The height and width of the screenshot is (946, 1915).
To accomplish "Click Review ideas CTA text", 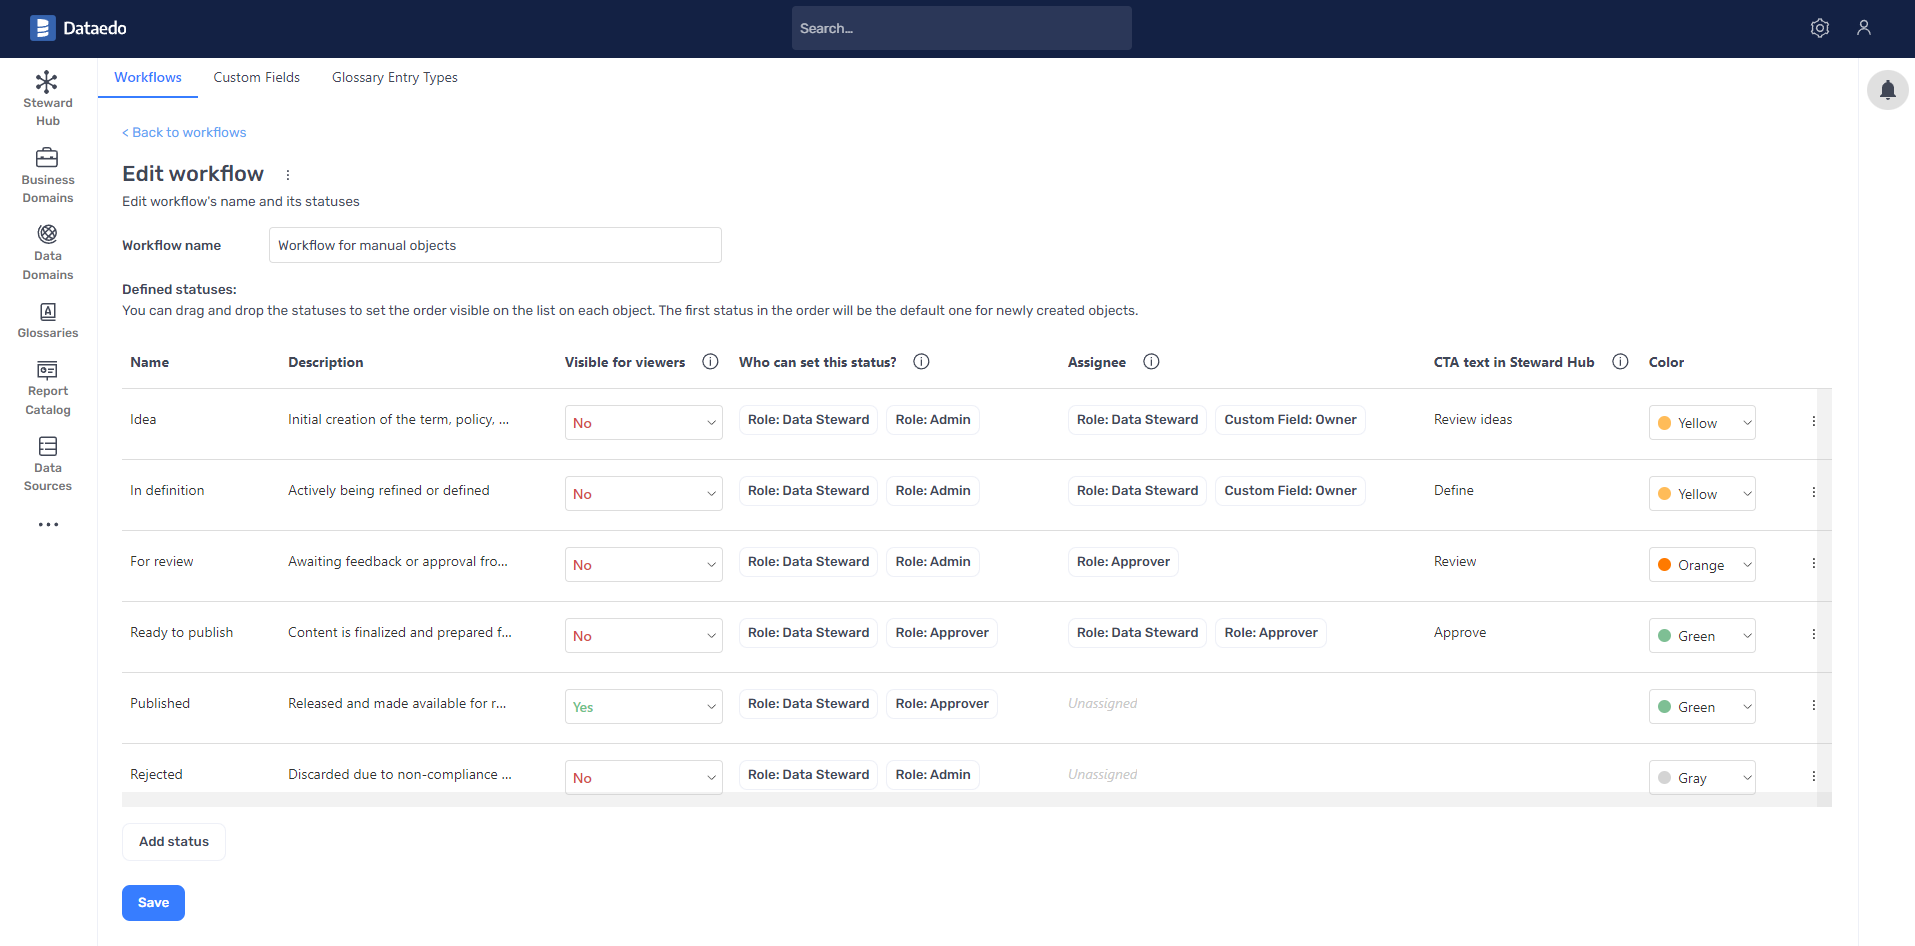I will pyautogui.click(x=1473, y=420).
